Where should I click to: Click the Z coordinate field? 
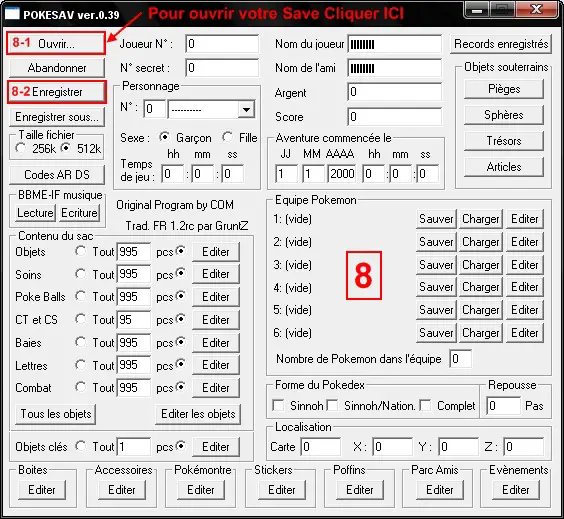[524, 447]
